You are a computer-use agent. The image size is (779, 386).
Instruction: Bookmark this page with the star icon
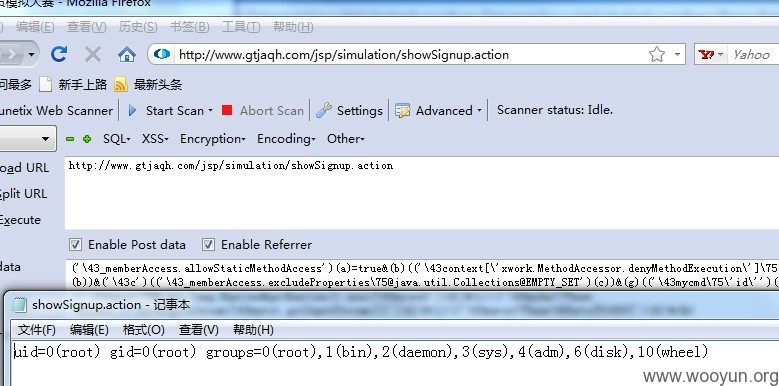[x=657, y=54]
